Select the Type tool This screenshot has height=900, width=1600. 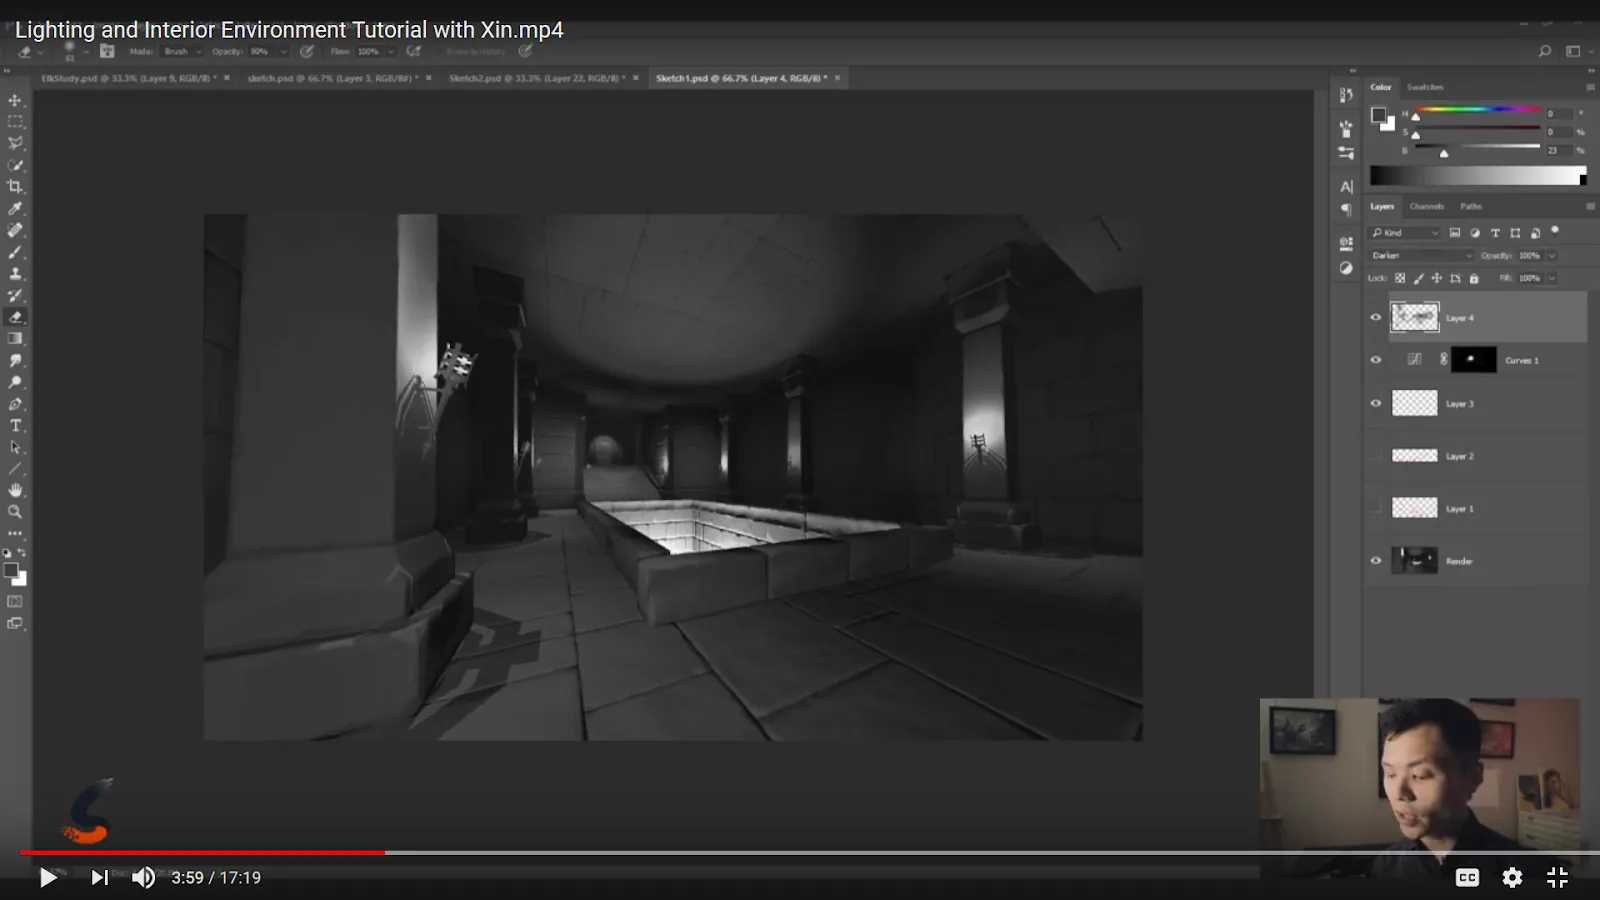tap(15, 426)
